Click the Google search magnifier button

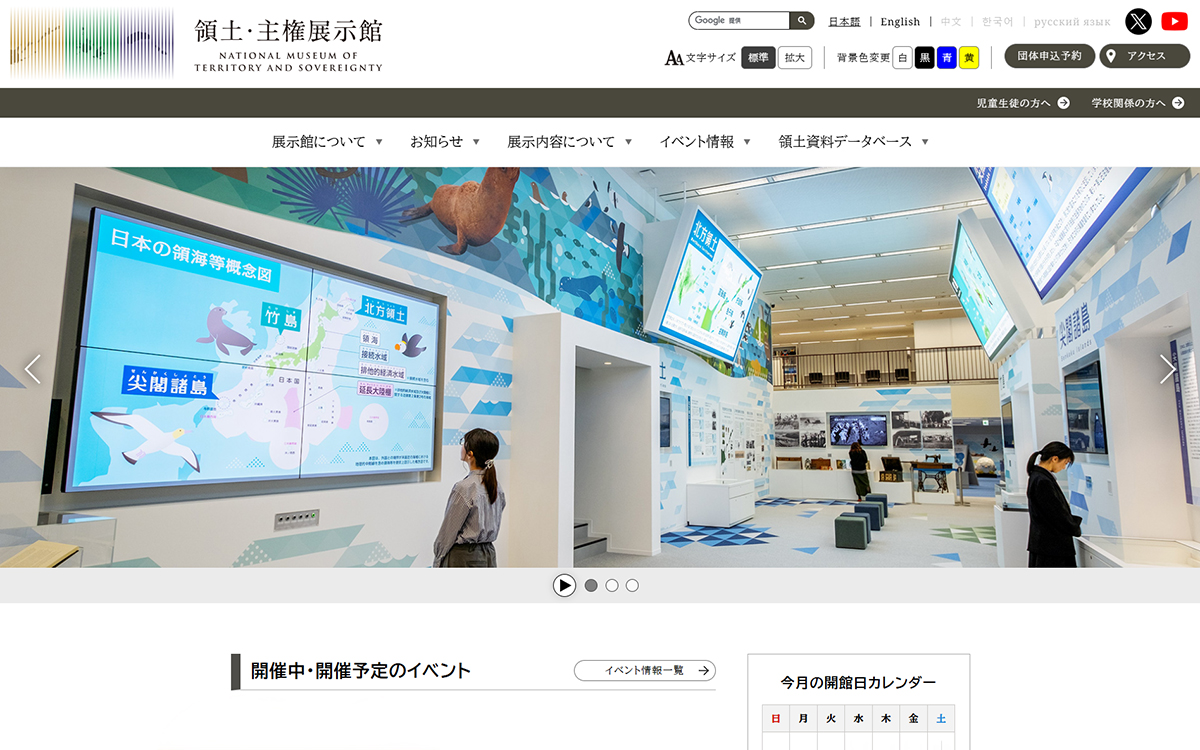pos(802,21)
